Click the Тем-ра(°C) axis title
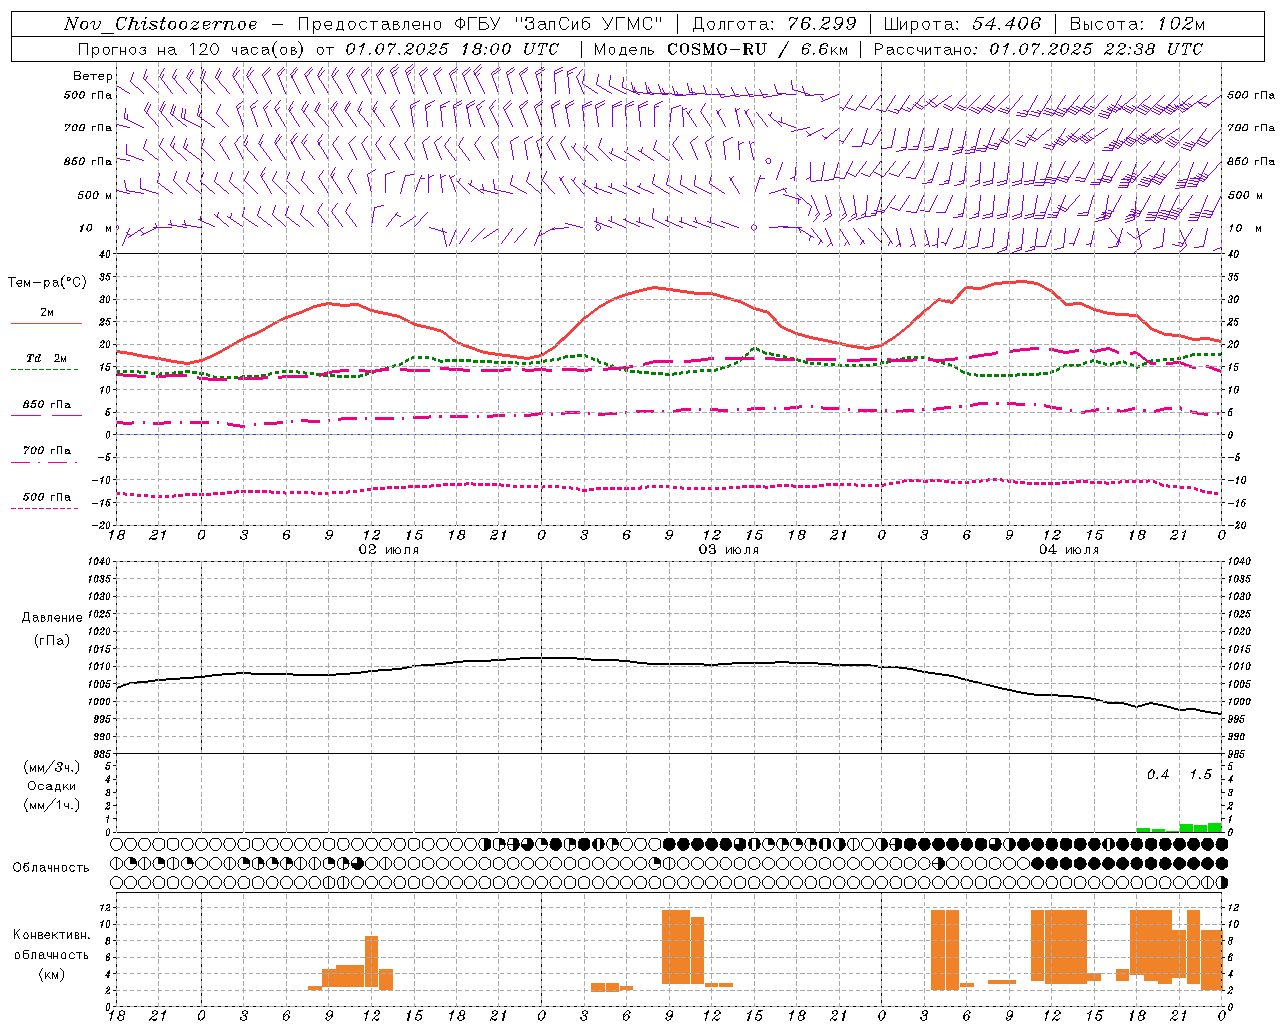The image size is (1280, 1024). [x=47, y=283]
